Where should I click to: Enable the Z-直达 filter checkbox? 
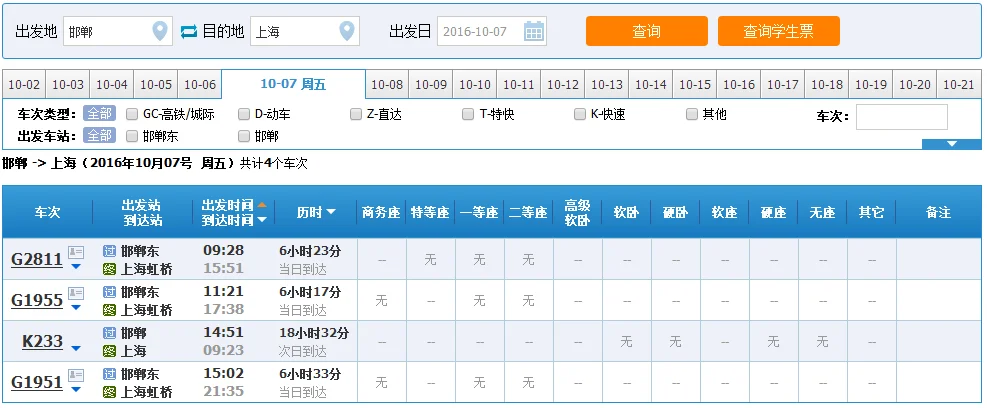[356, 114]
